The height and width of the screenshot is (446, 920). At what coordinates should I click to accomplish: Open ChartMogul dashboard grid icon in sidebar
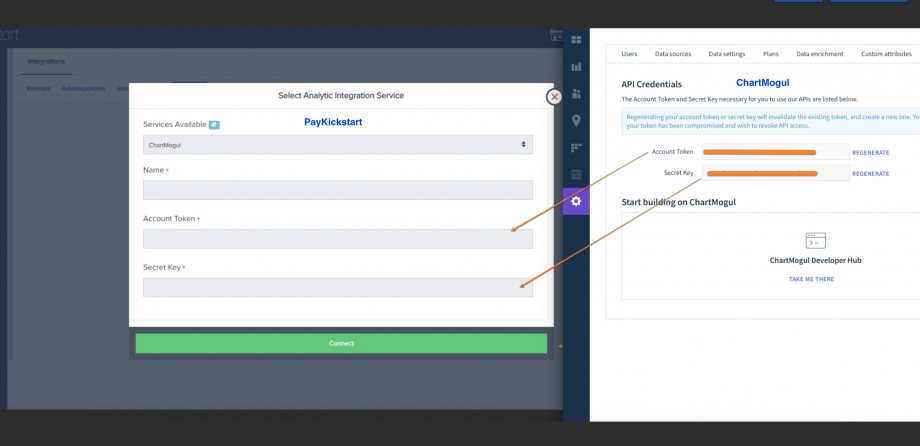[576, 40]
